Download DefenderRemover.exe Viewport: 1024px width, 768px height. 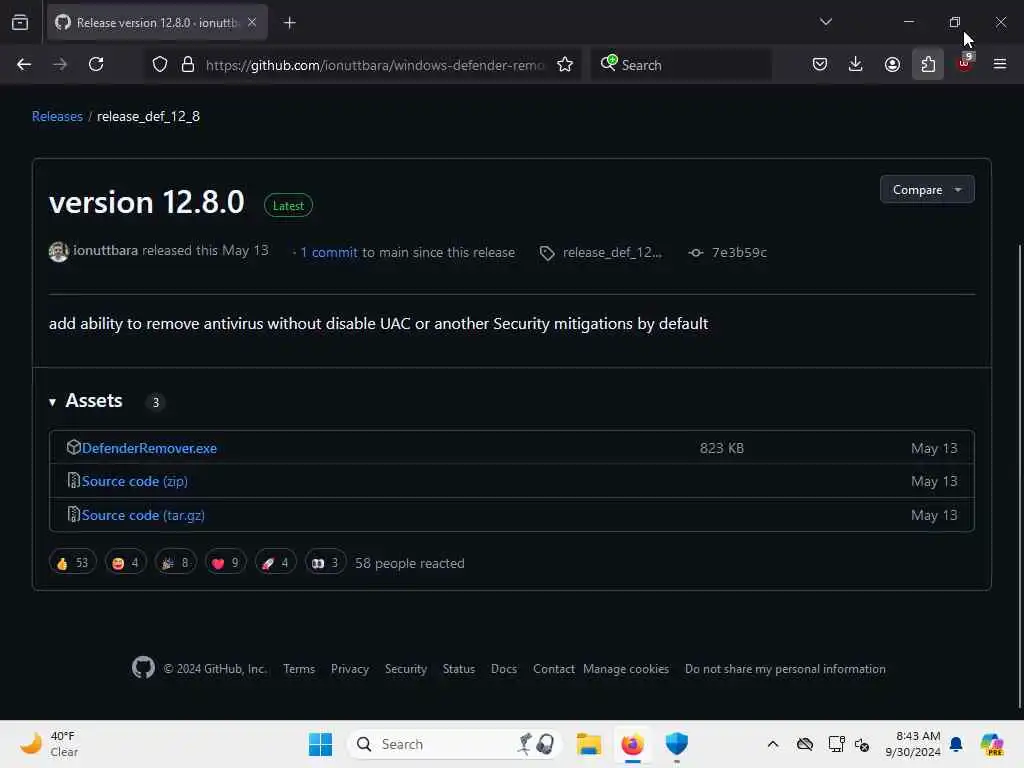pos(149,448)
